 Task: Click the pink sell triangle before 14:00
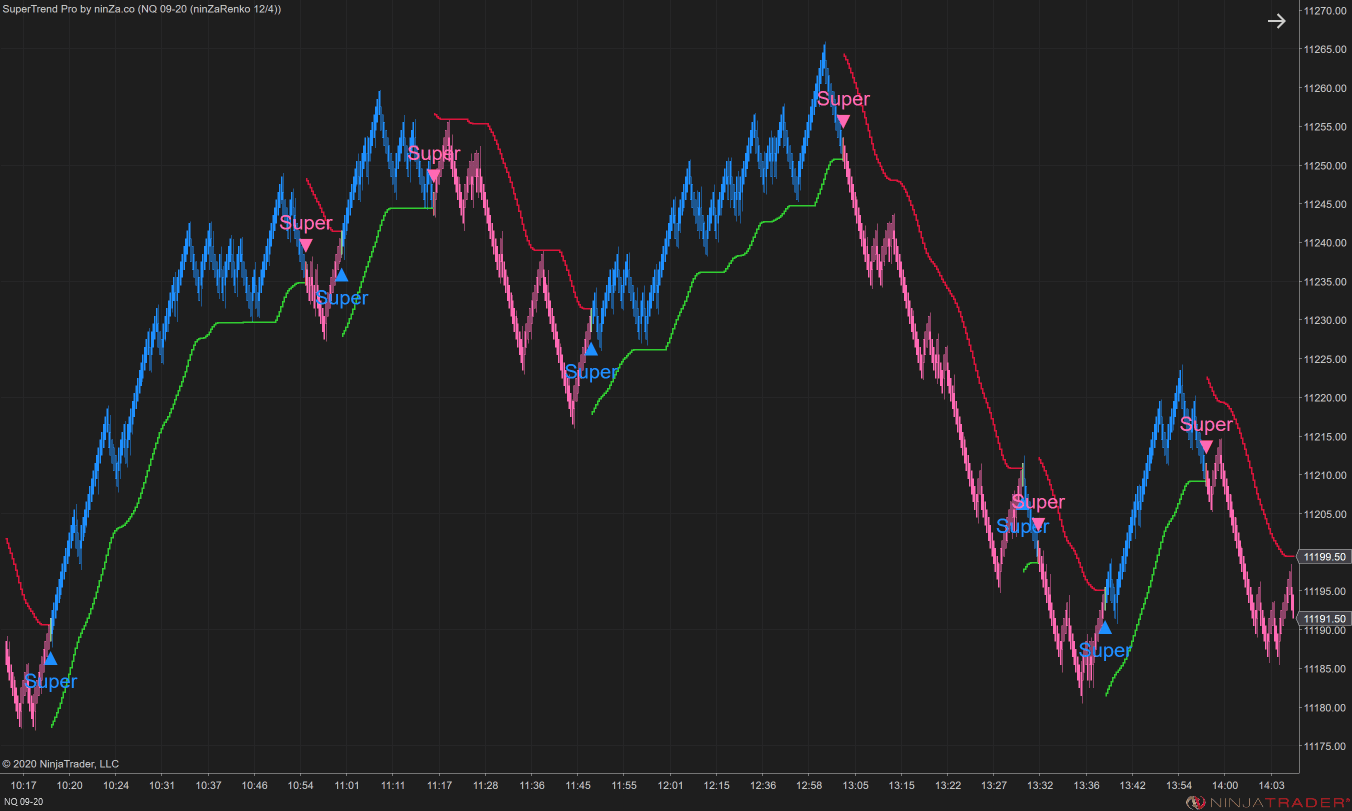point(1206,446)
